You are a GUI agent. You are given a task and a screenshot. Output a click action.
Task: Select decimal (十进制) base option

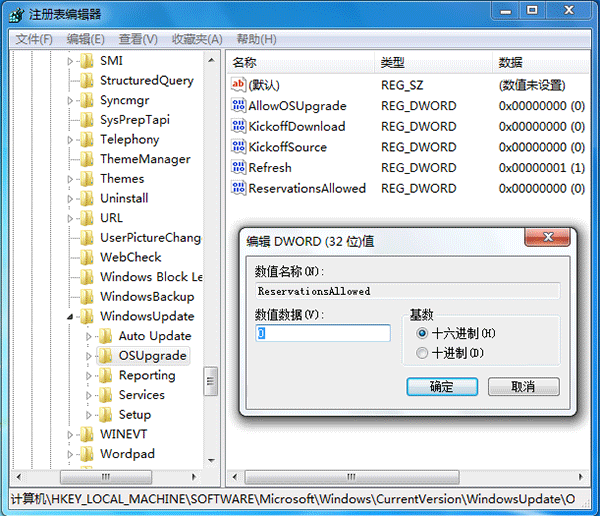422,353
